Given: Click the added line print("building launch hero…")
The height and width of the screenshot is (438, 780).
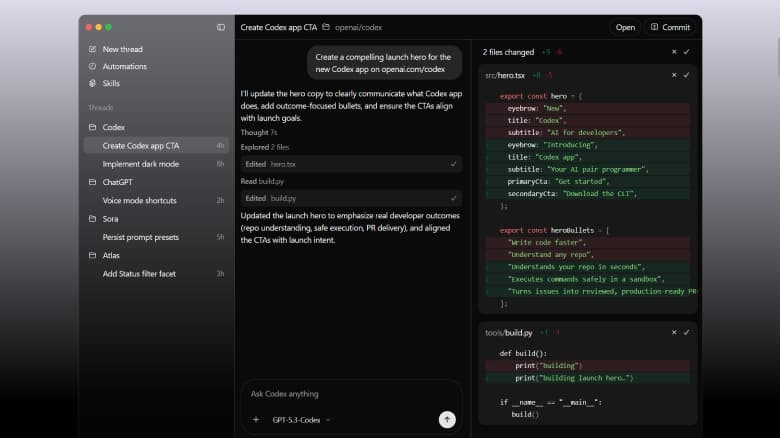Looking at the screenshot, I should click(588, 378).
